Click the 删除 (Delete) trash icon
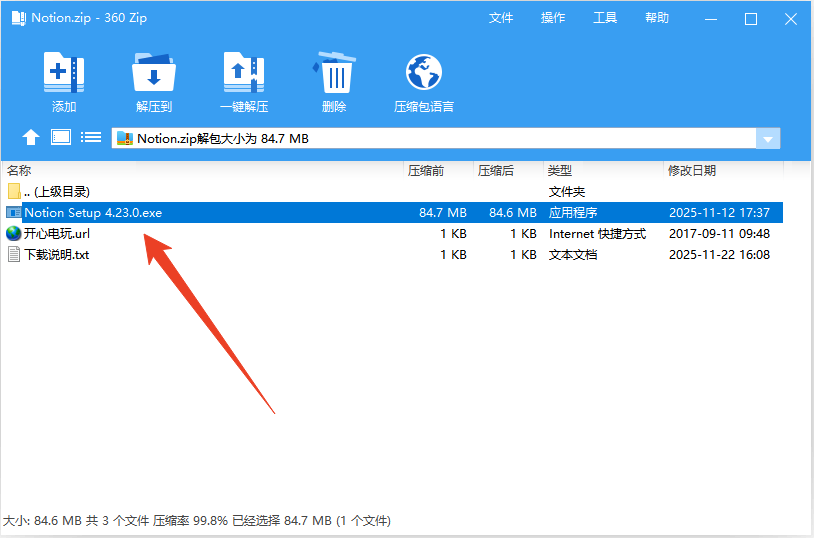This screenshot has height=538, width=814. coord(334,72)
